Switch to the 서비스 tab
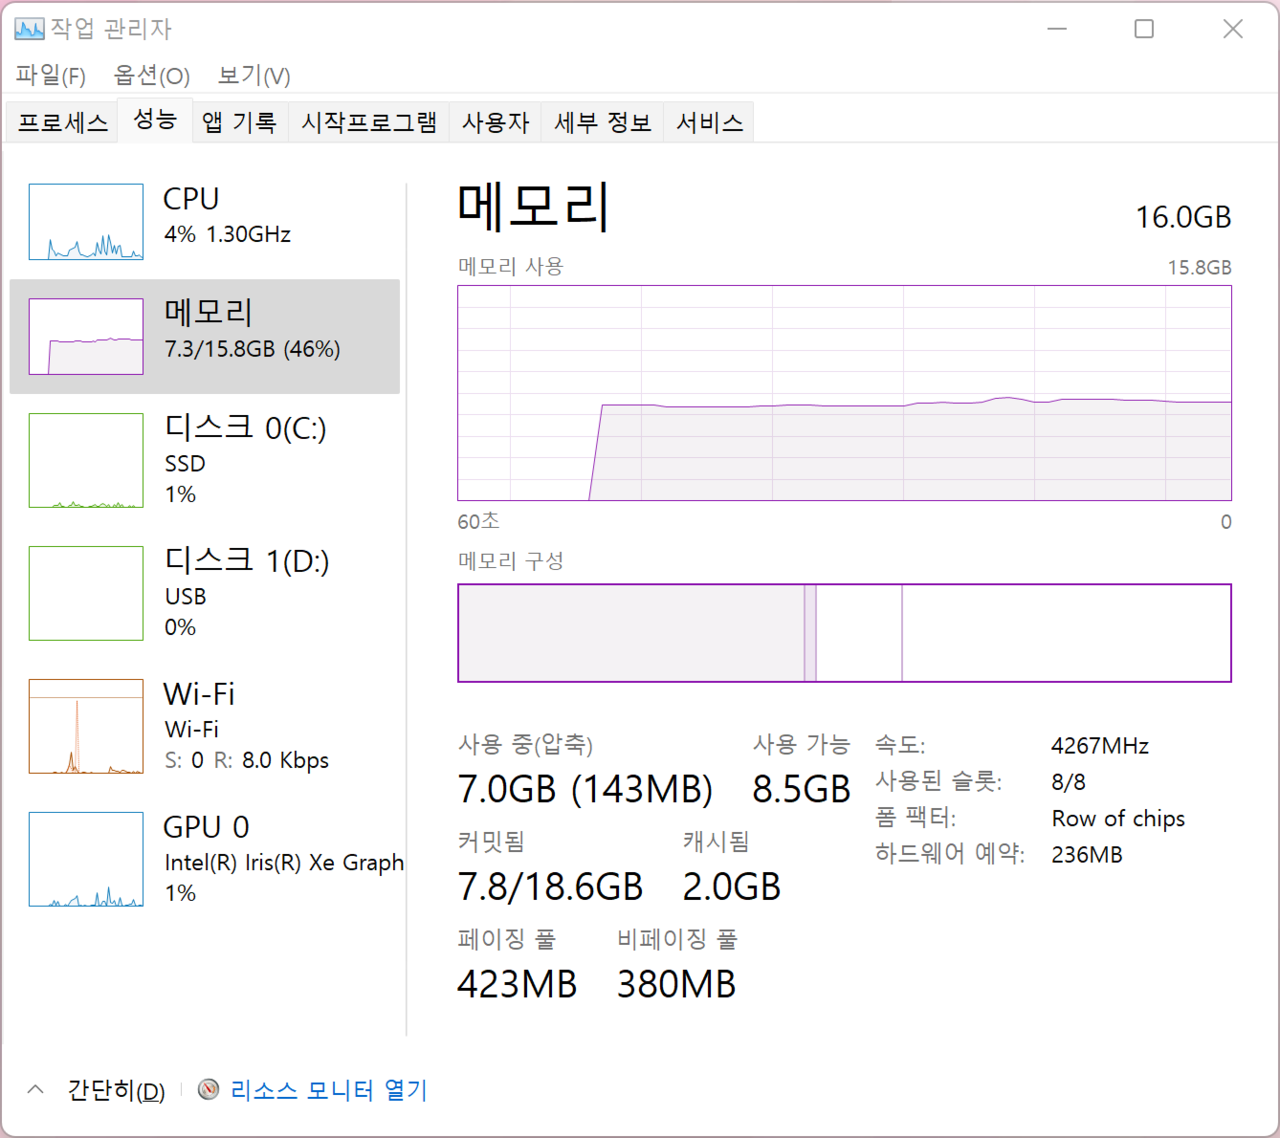This screenshot has width=1280, height=1138. (x=709, y=123)
